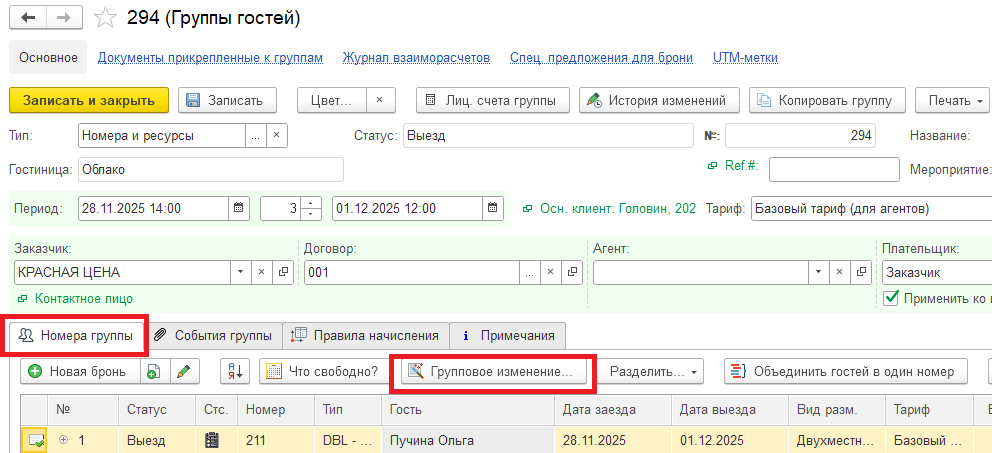This screenshot has width=992, height=453.
Task: Create a Новая бронь
Action: pyautogui.click(x=80, y=371)
